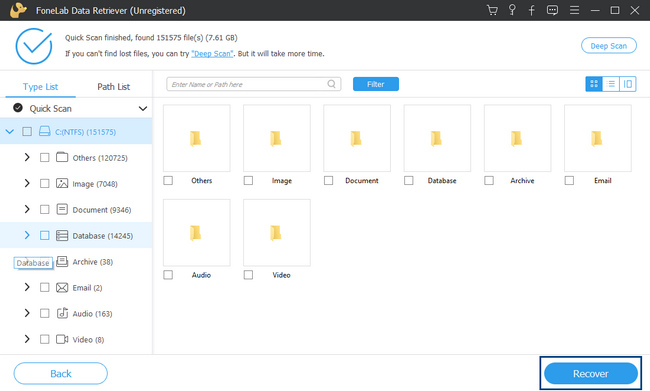Tick the checkbox under Video folder thumbnail
Image resolution: width=650 pixels, height=391 pixels.
click(248, 275)
